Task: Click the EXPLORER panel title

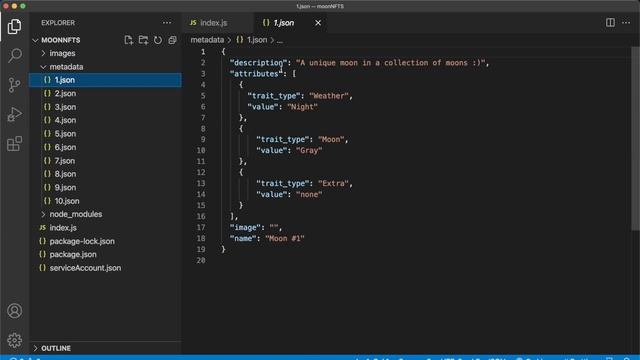Action: click(x=58, y=23)
